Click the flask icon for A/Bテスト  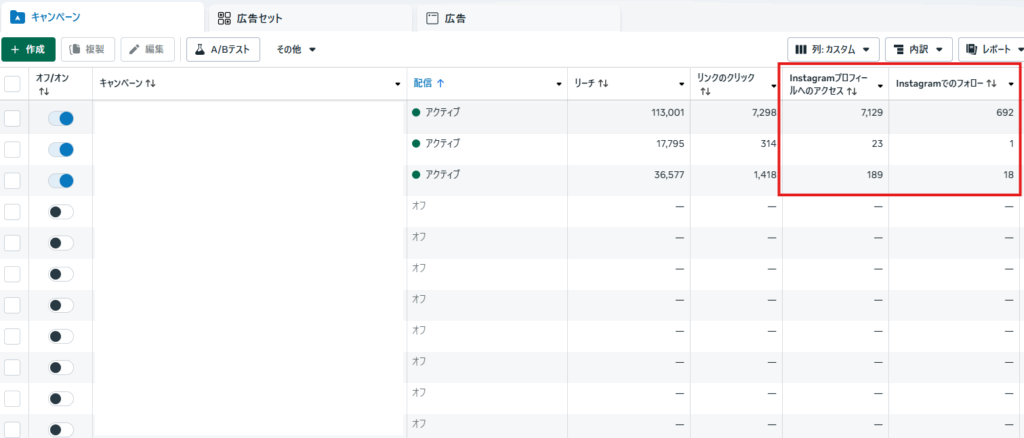(x=199, y=49)
